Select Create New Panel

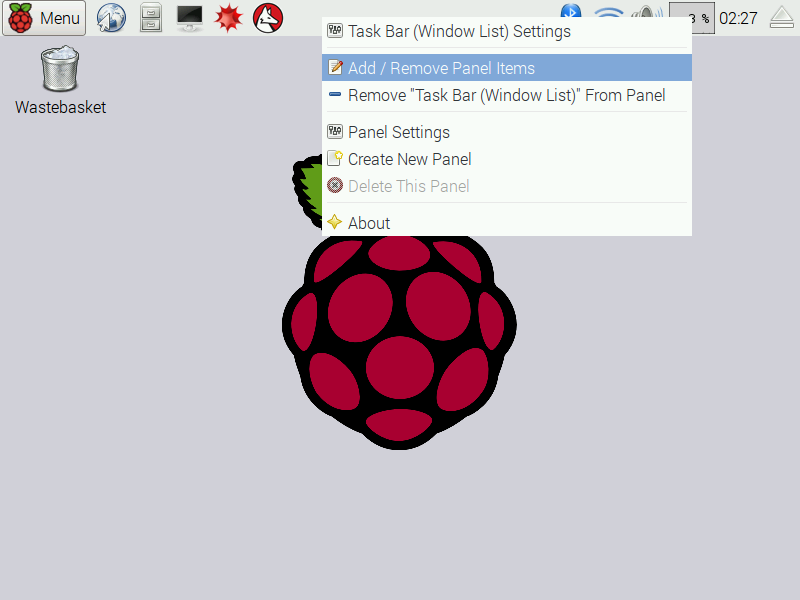click(x=408, y=159)
